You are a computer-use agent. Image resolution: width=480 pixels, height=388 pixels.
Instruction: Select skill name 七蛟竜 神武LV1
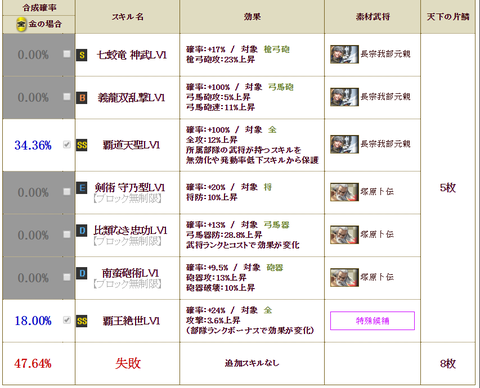point(131,55)
